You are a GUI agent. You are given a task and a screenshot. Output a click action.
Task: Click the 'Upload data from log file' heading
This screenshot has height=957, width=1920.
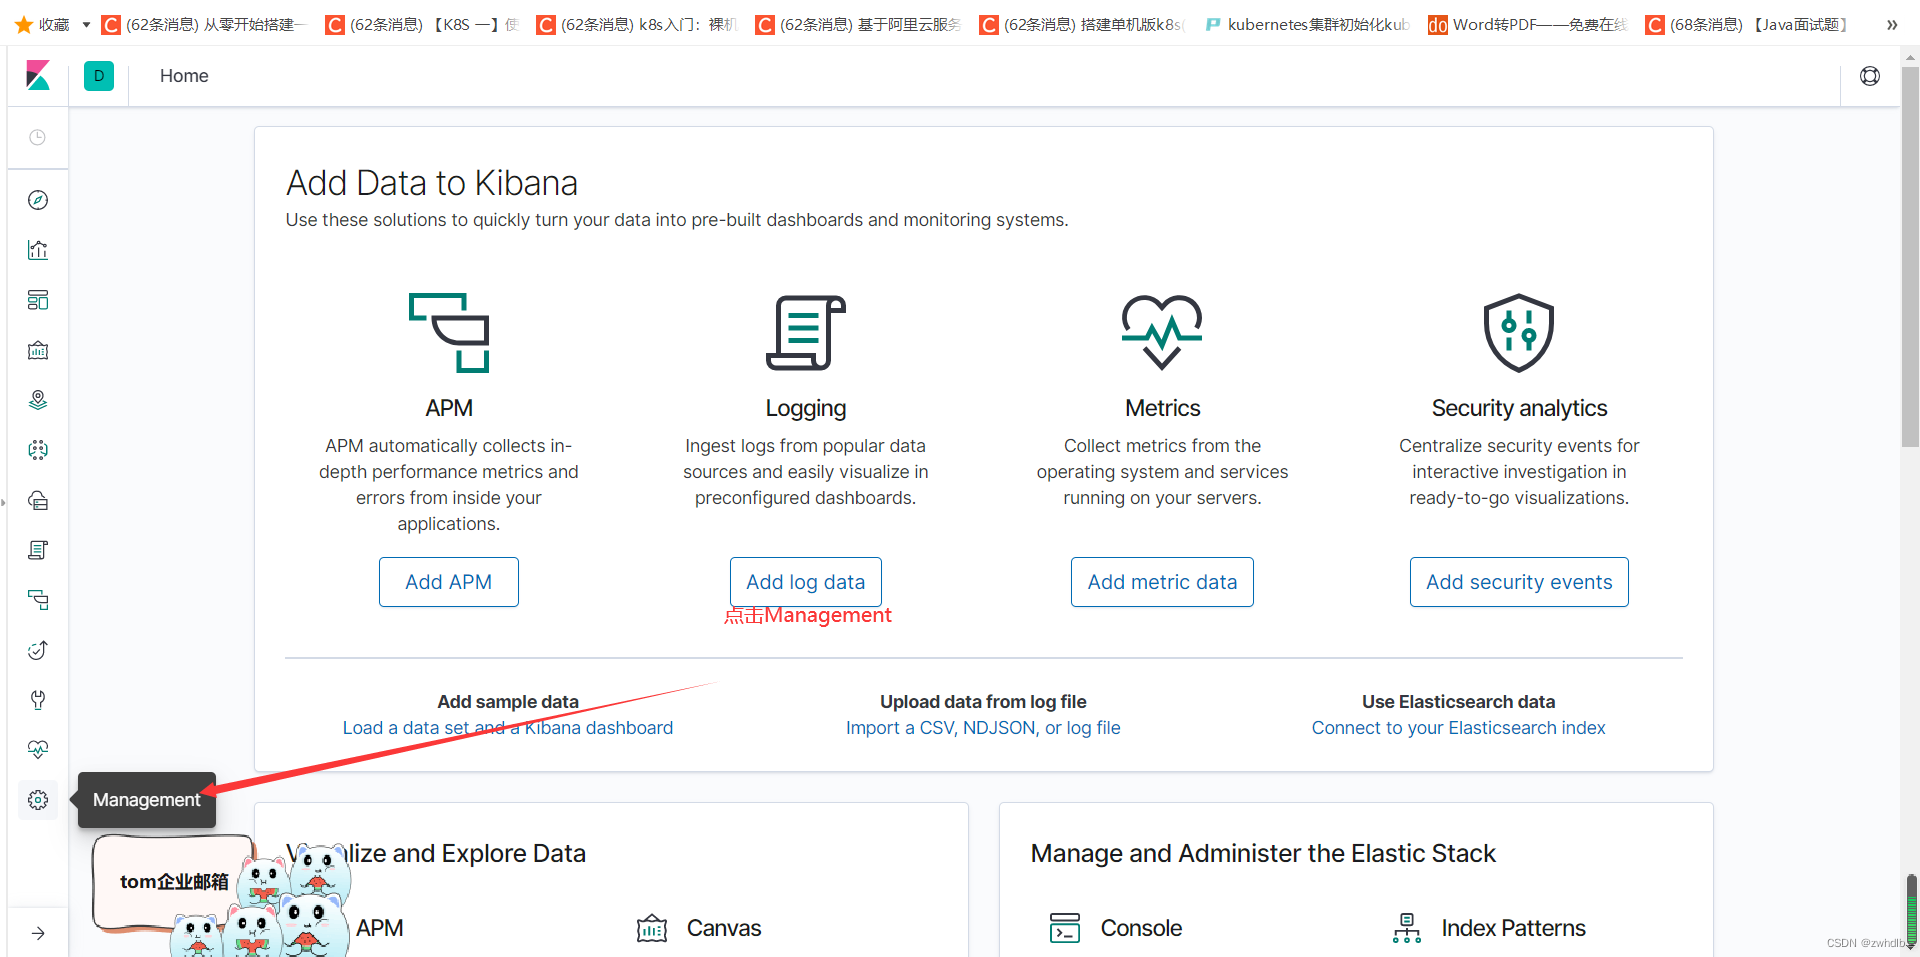click(983, 702)
